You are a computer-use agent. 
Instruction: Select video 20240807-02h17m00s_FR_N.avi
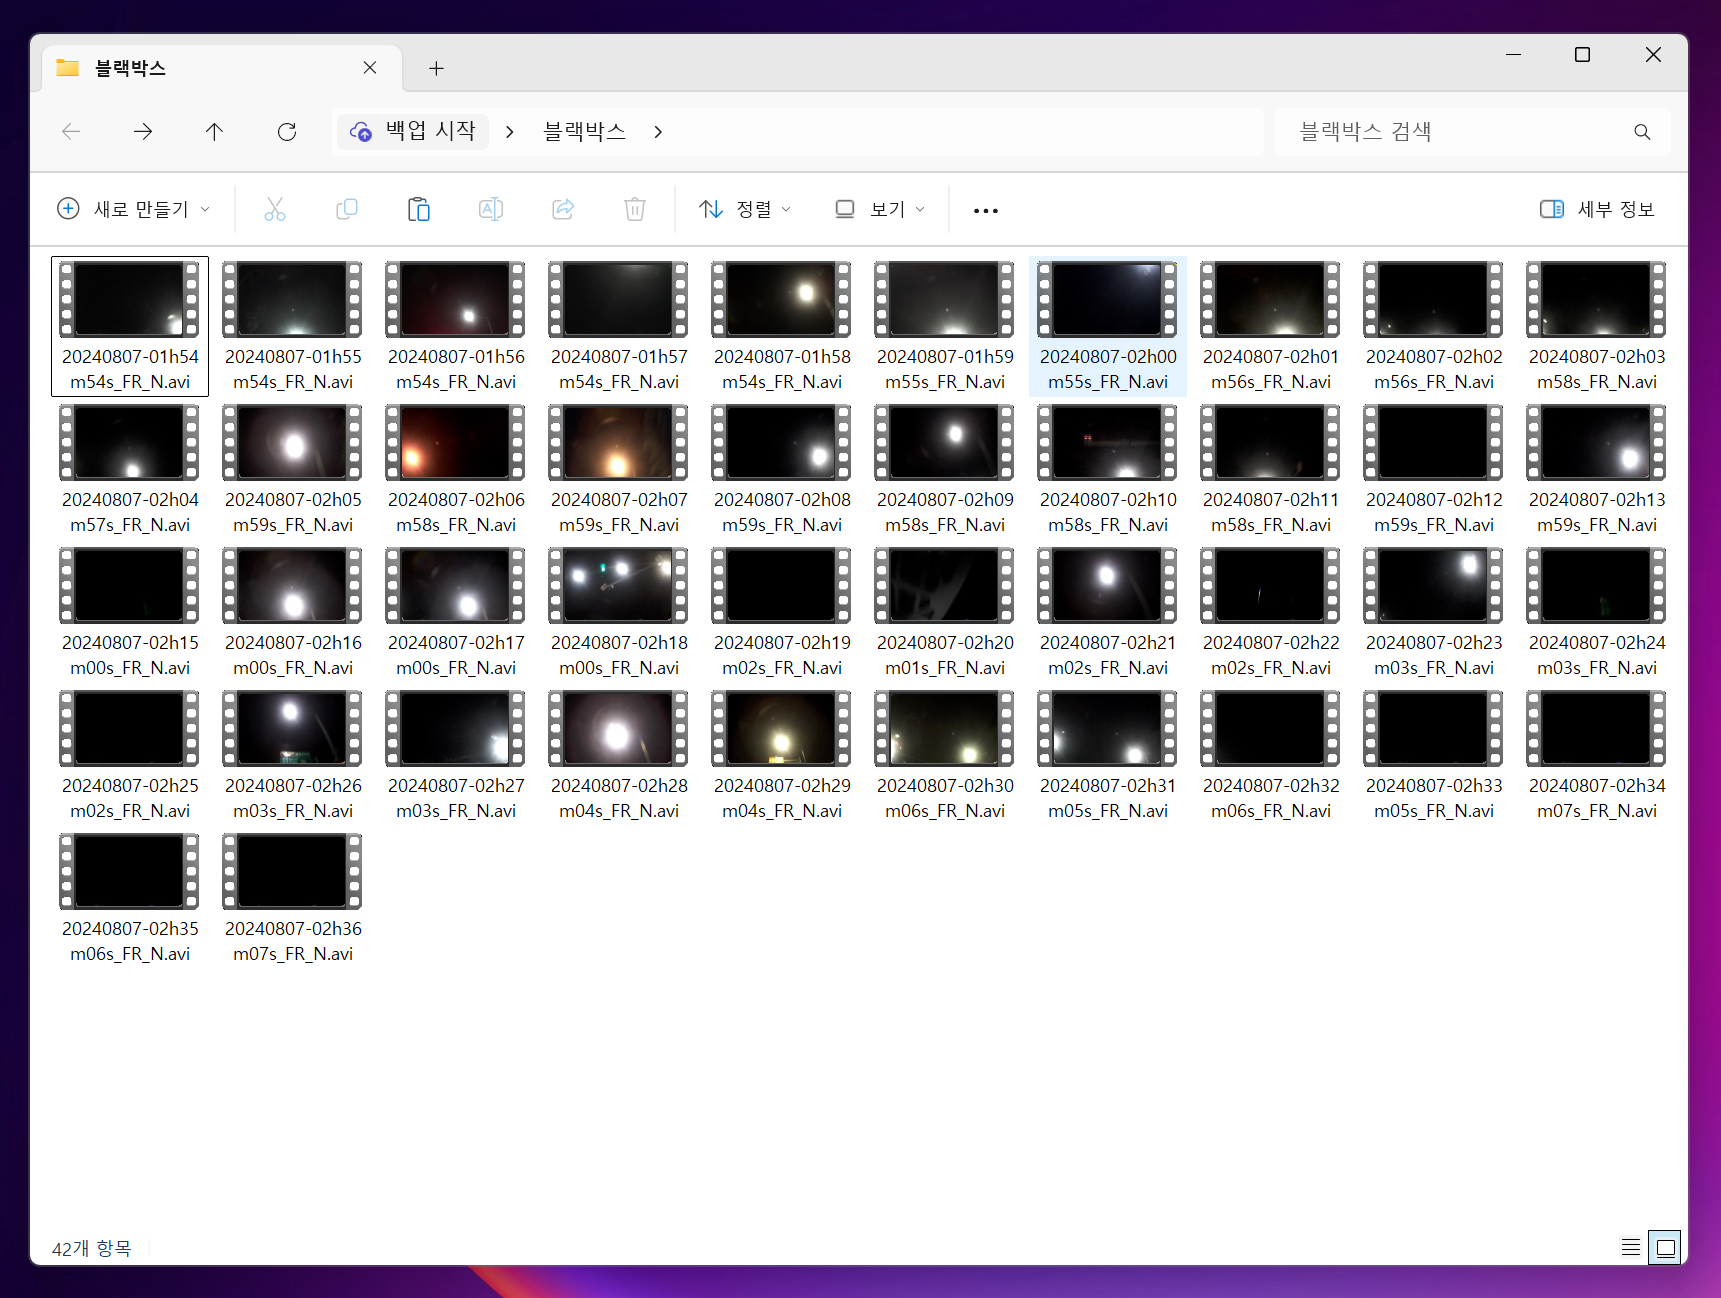coord(456,612)
